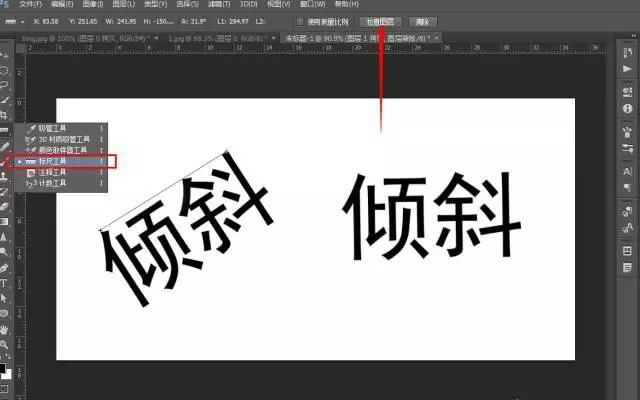The image size is (640, 400).
Task: Select the Healing Brush tool
Action: pyautogui.click(x=4, y=147)
